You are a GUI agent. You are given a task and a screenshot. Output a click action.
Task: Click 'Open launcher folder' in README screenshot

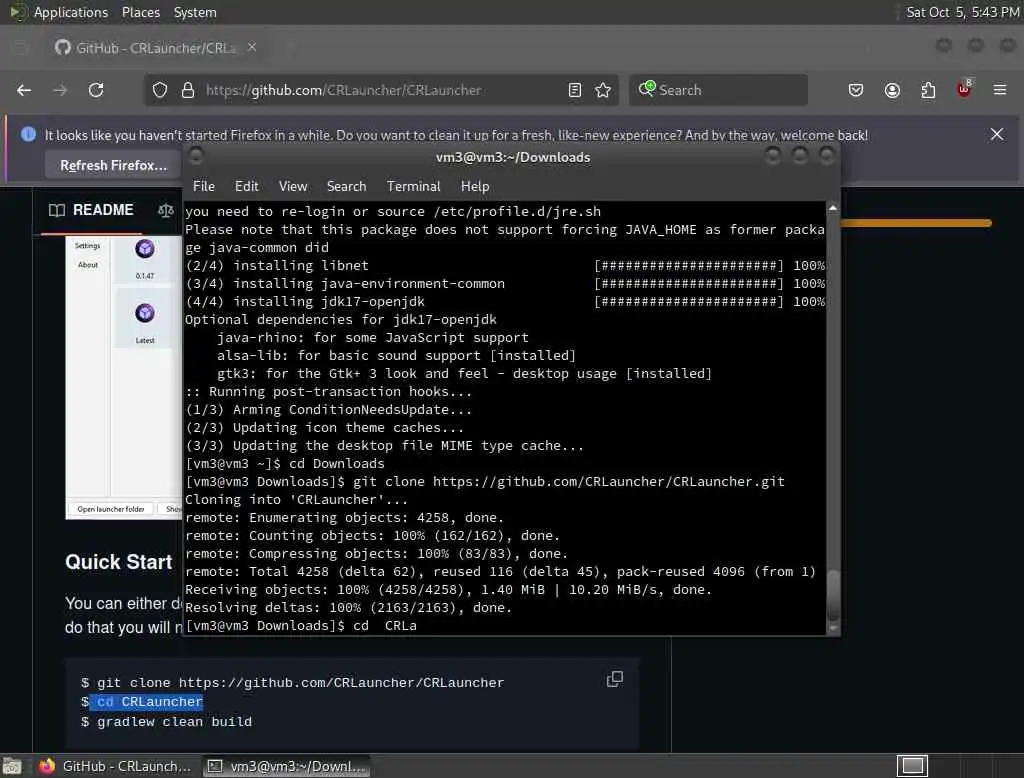click(110, 509)
